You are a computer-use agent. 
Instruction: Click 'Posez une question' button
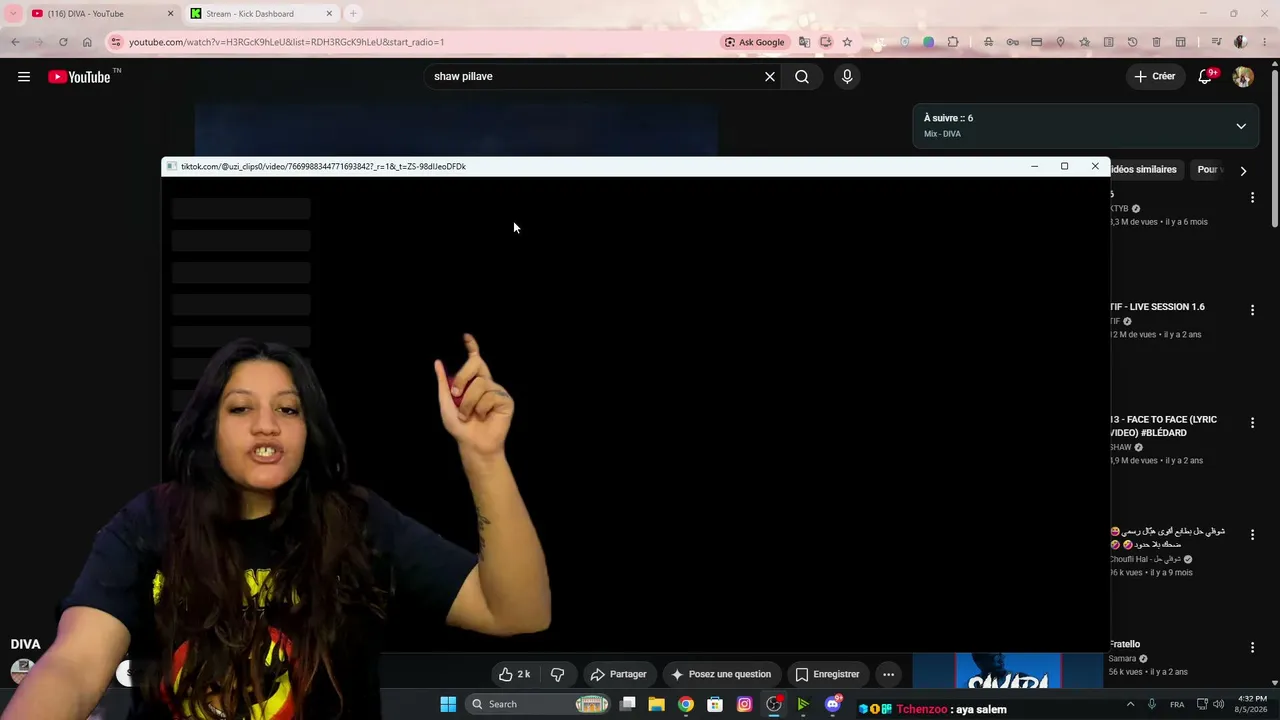(721, 674)
